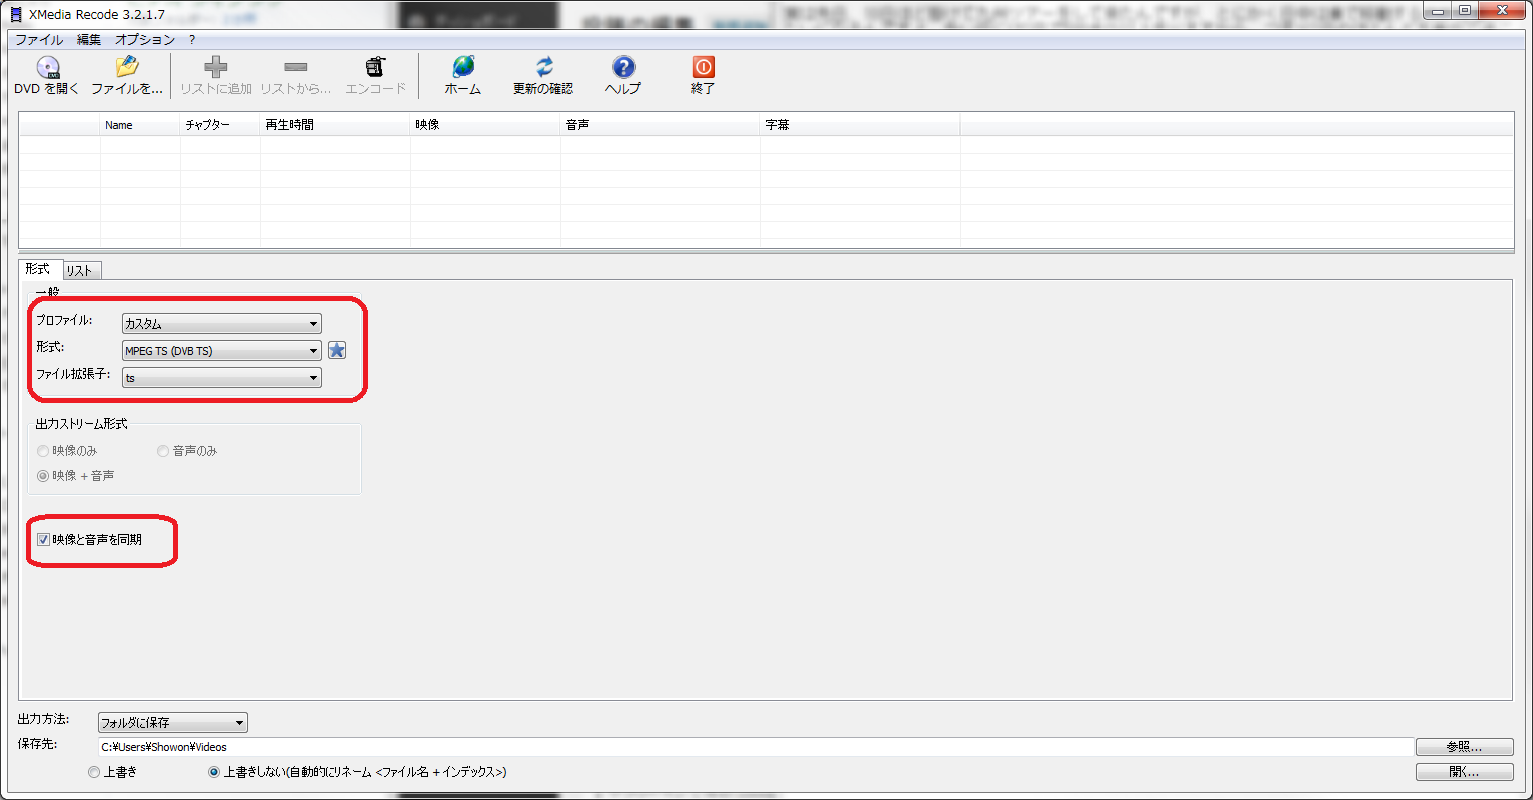Click the 字幕 column header
This screenshot has width=1533, height=800.
pos(860,125)
